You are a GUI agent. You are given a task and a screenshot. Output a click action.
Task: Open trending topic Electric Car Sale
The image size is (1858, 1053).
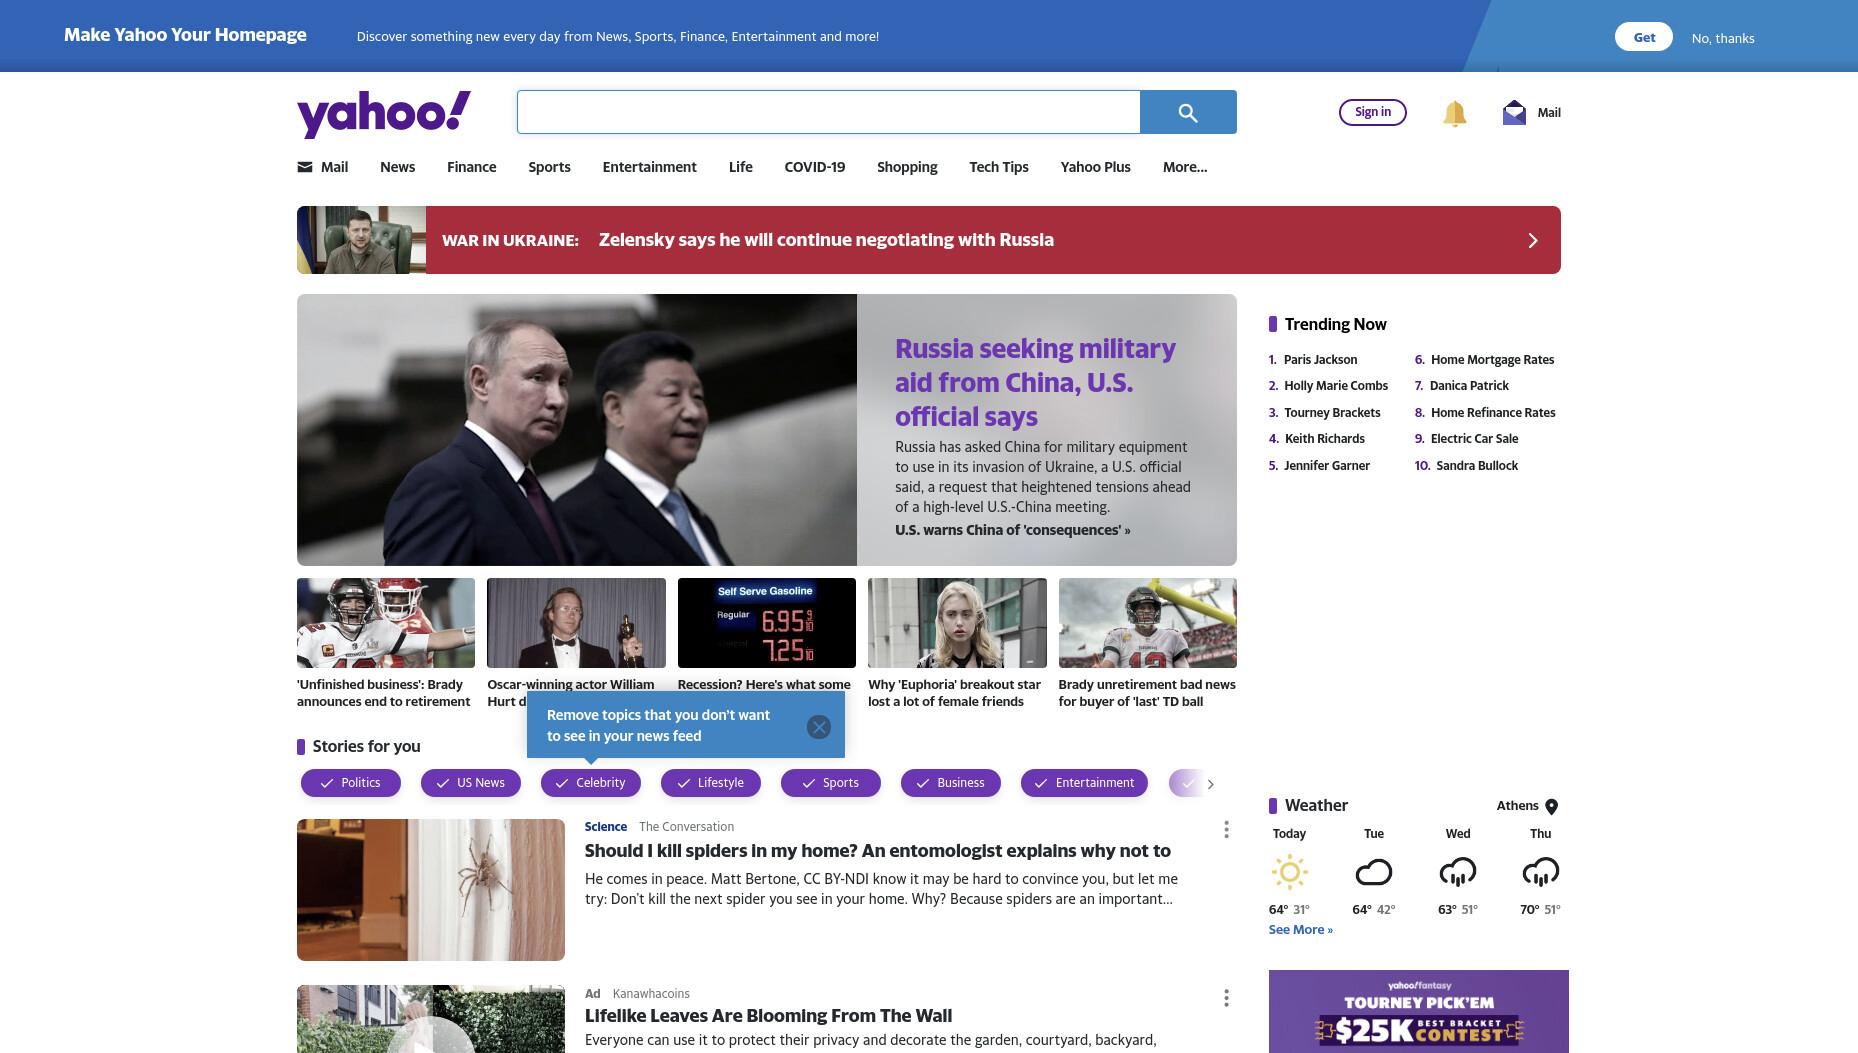pyautogui.click(x=1474, y=439)
